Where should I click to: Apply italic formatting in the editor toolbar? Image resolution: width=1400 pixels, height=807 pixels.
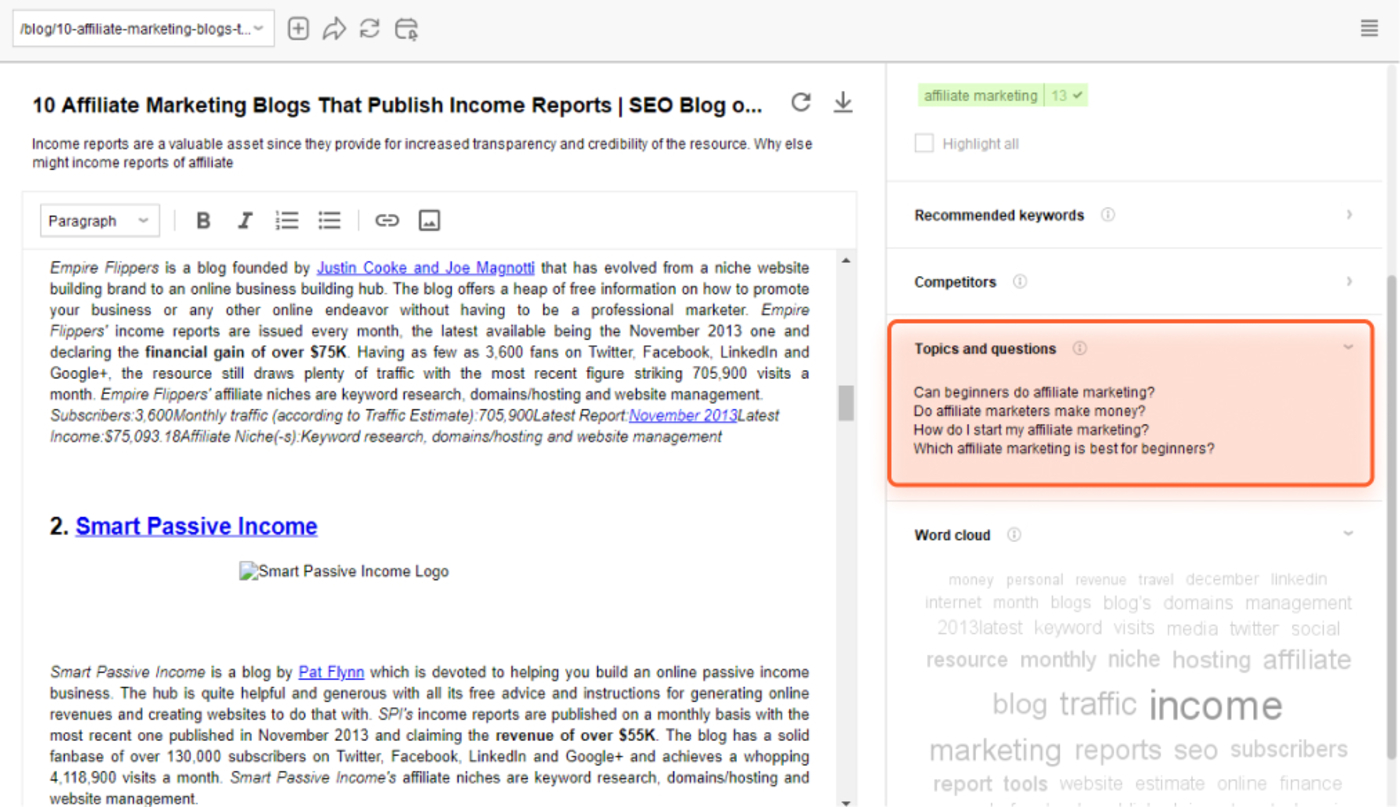(x=245, y=220)
